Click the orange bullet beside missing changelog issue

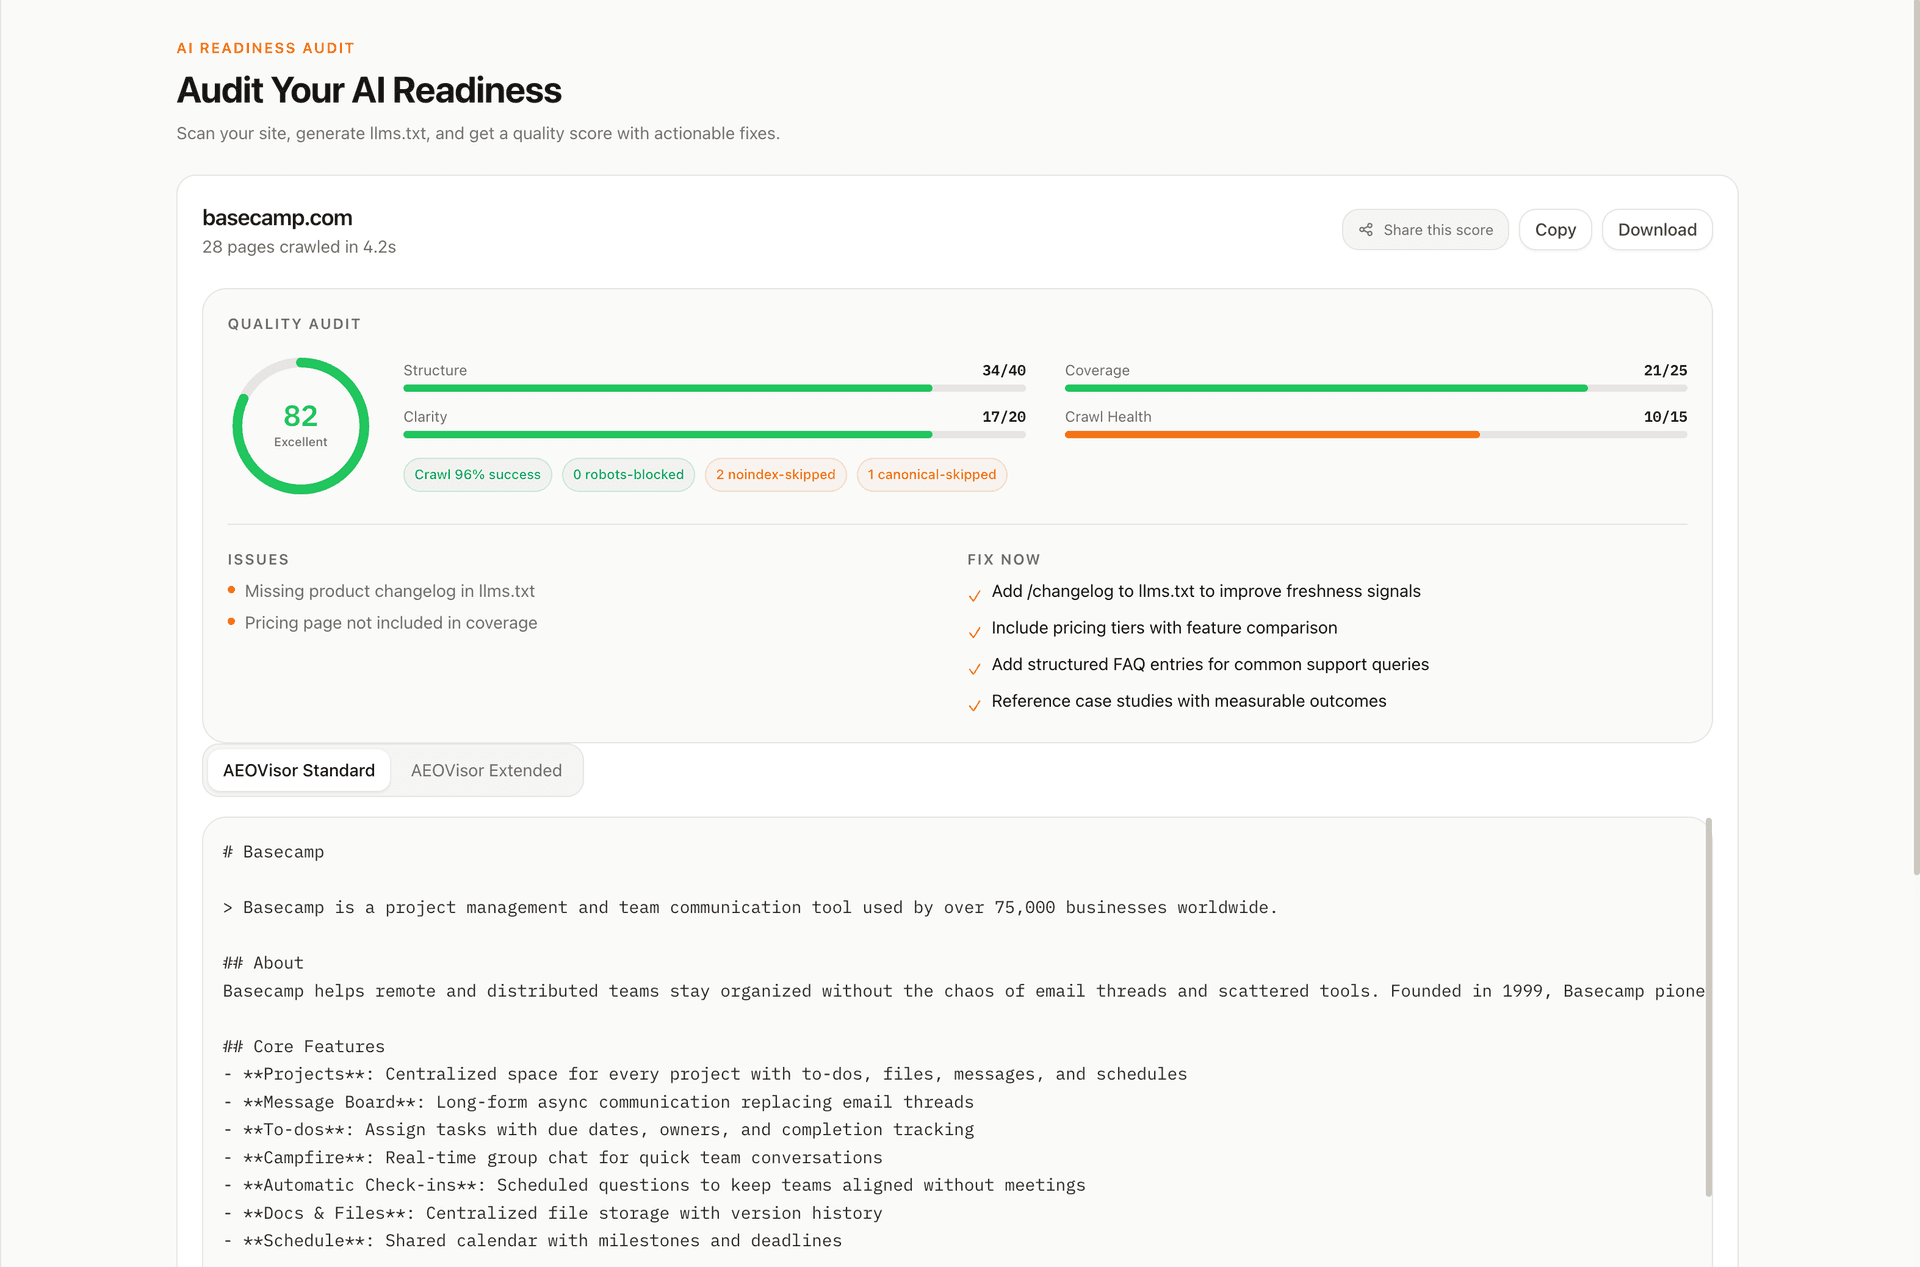click(230, 590)
